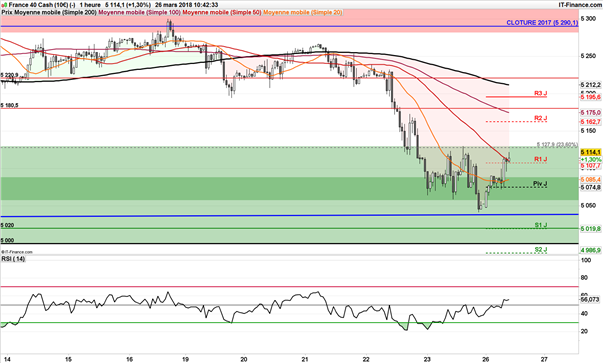Click the yellow current price tag 5 114,1

tap(590, 152)
